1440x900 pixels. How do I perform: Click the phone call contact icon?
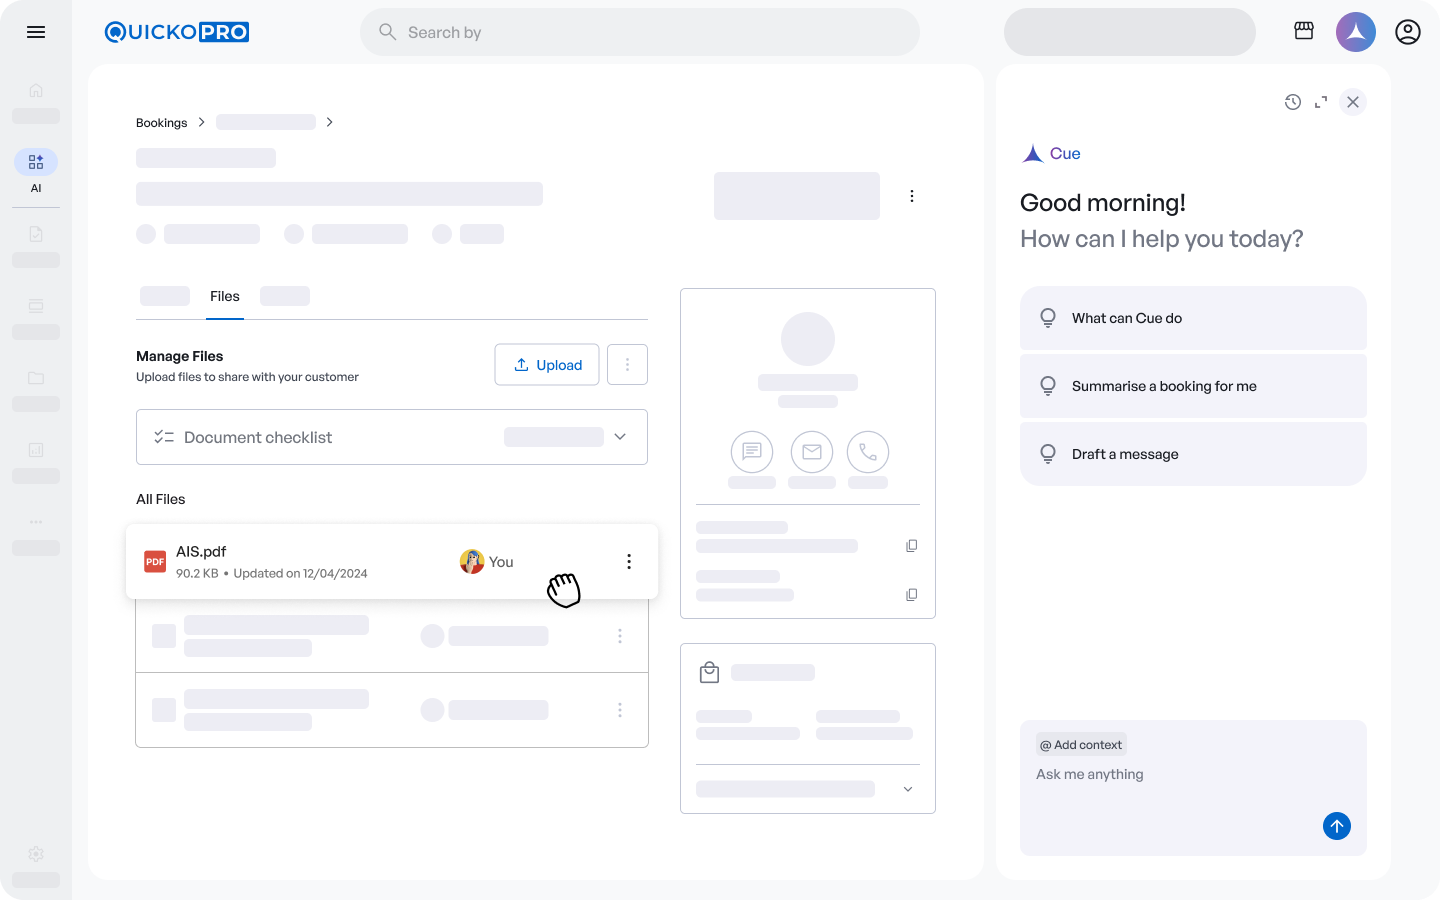[867, 452]
